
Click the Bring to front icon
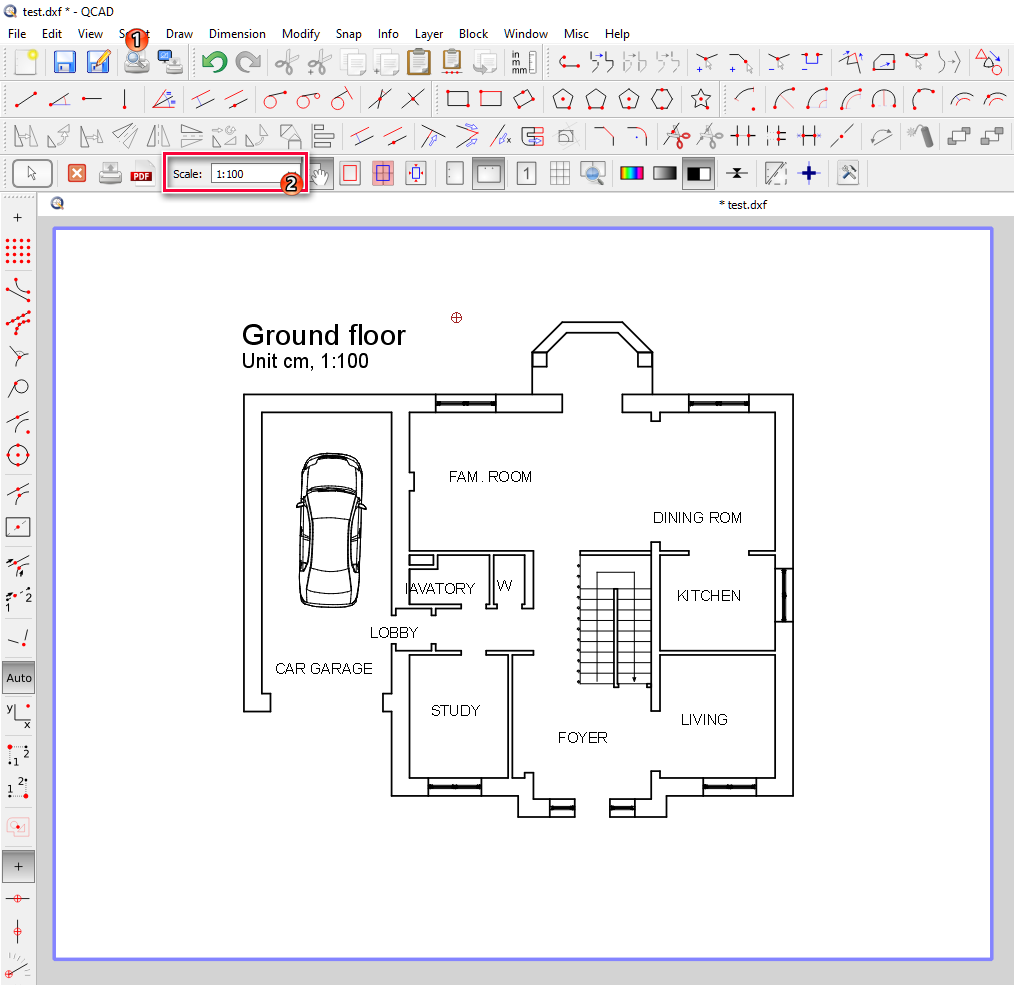(958, 136)
